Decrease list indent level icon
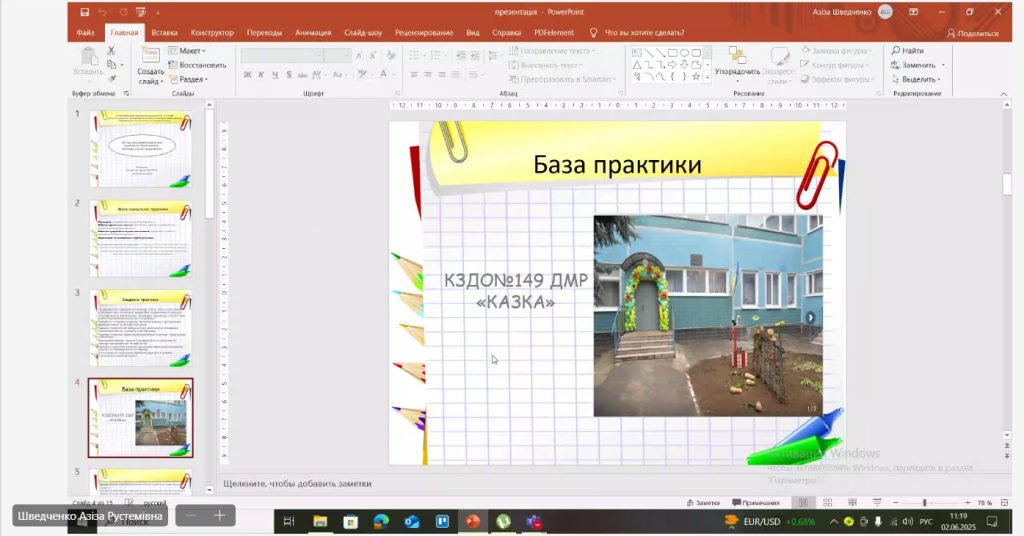 click(x=461, y=56)
